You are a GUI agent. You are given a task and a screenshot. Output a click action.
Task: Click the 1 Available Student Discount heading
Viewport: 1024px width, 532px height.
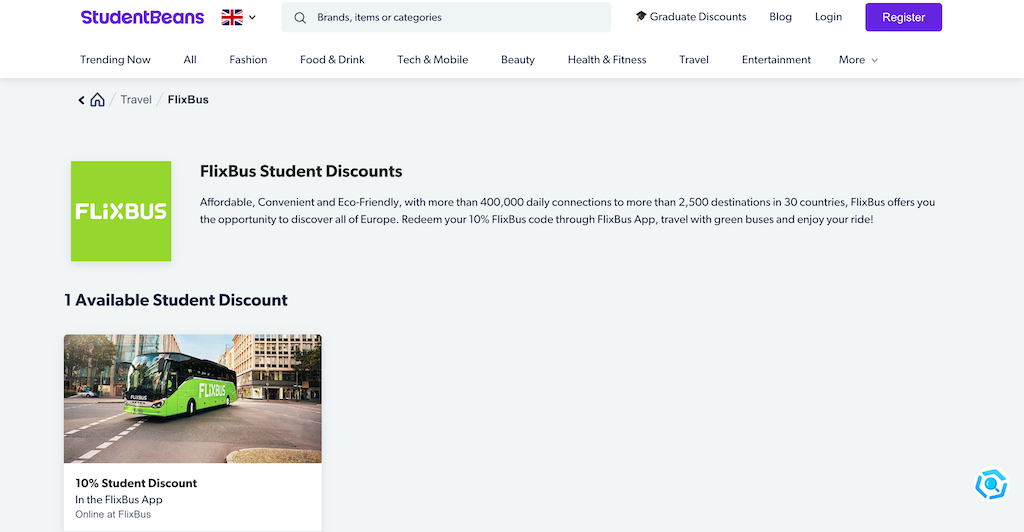click(176, 300)
